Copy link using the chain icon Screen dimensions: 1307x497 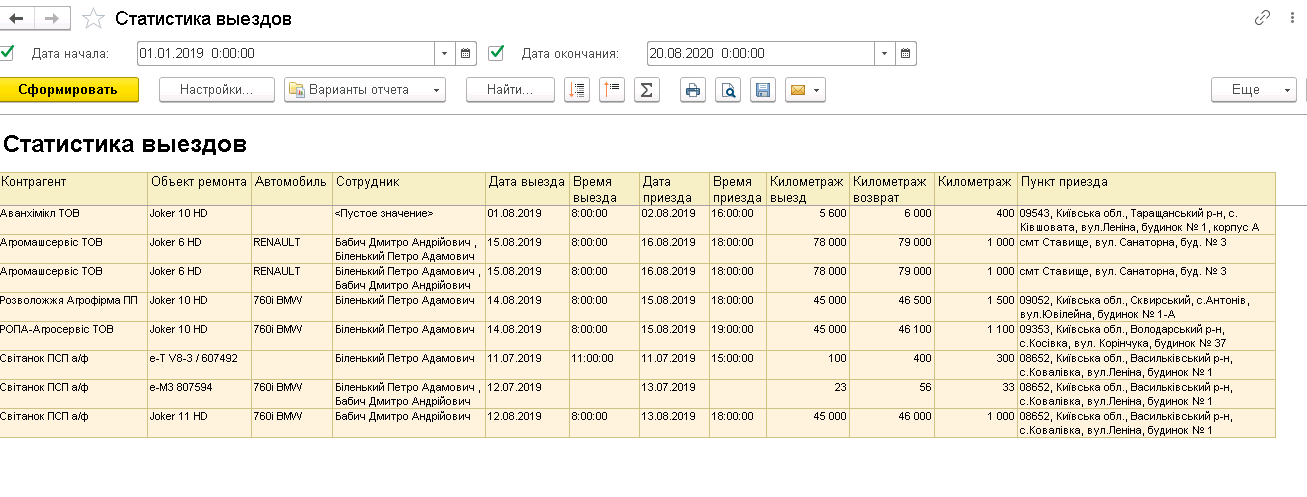(1262, 18)
